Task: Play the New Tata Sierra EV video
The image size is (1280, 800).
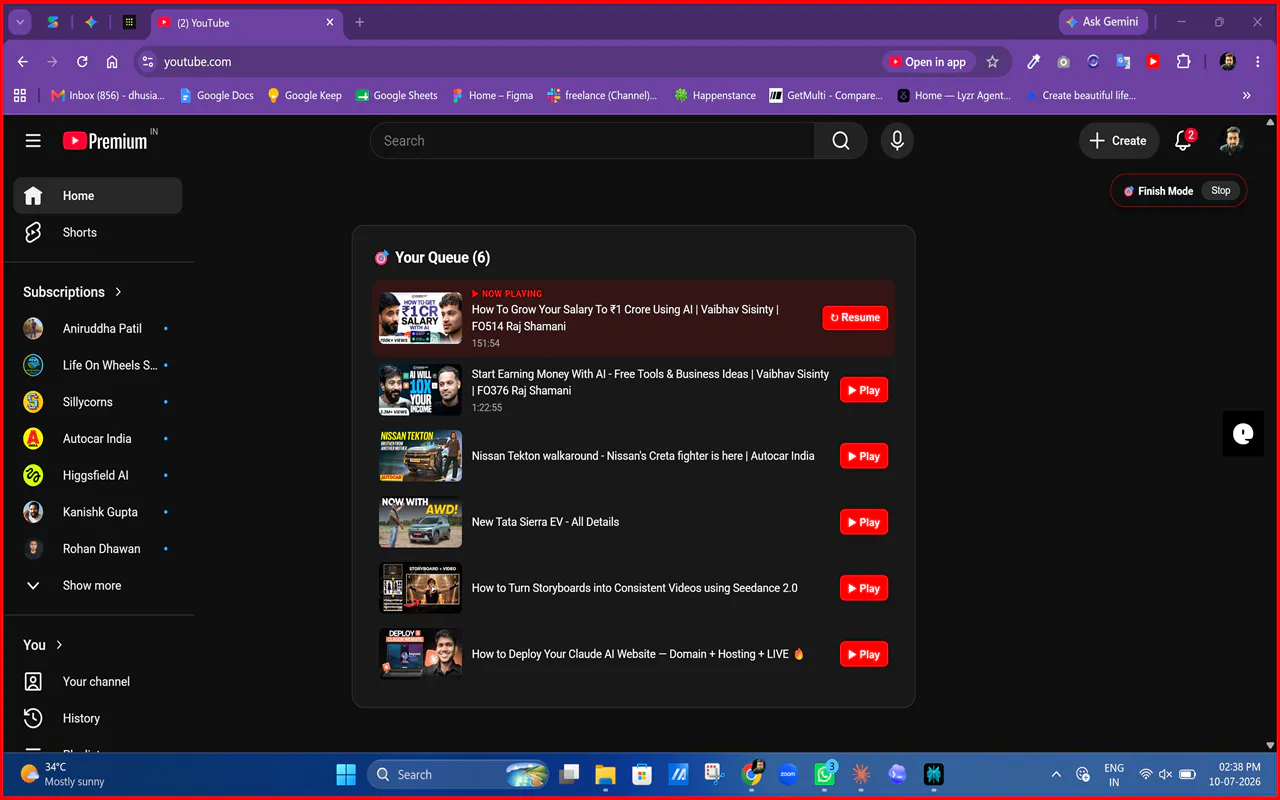Action: coord(864,522)
